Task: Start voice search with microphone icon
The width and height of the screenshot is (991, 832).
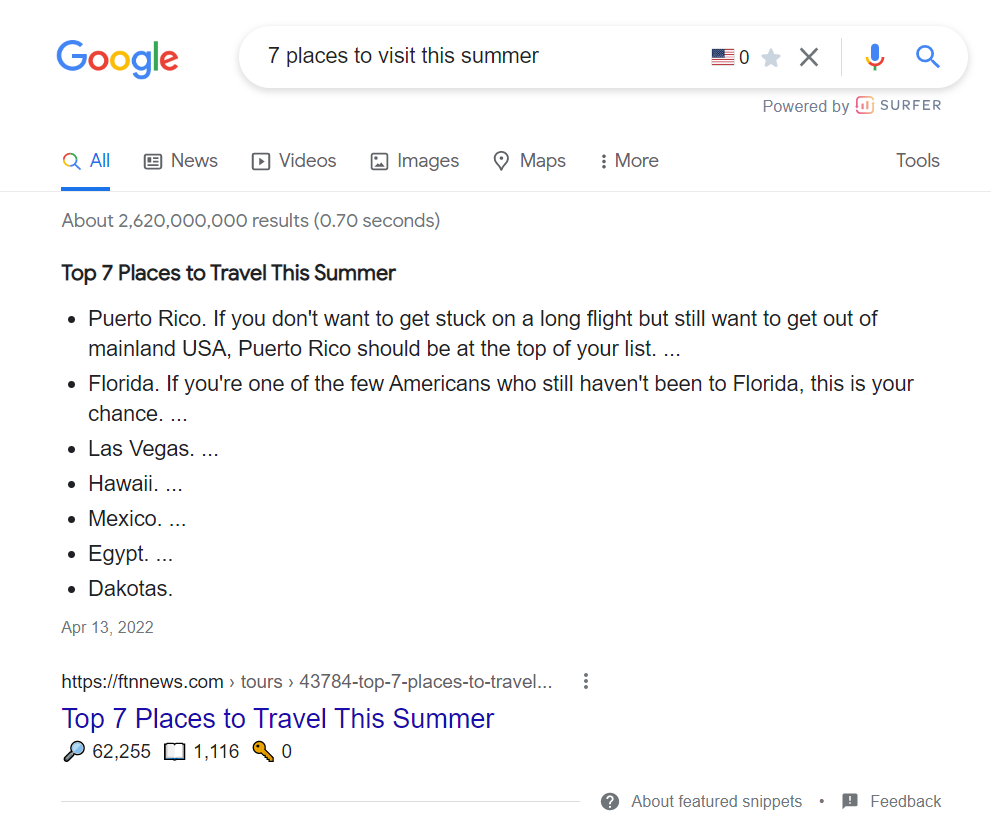Action: (x=875, y=57)
